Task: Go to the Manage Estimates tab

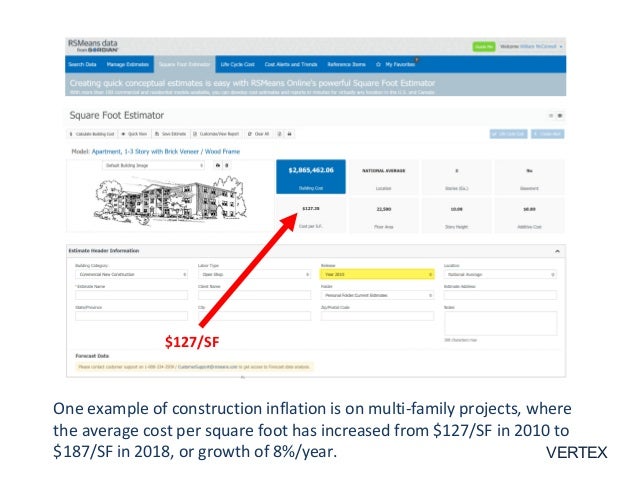Action: point(128,64)
